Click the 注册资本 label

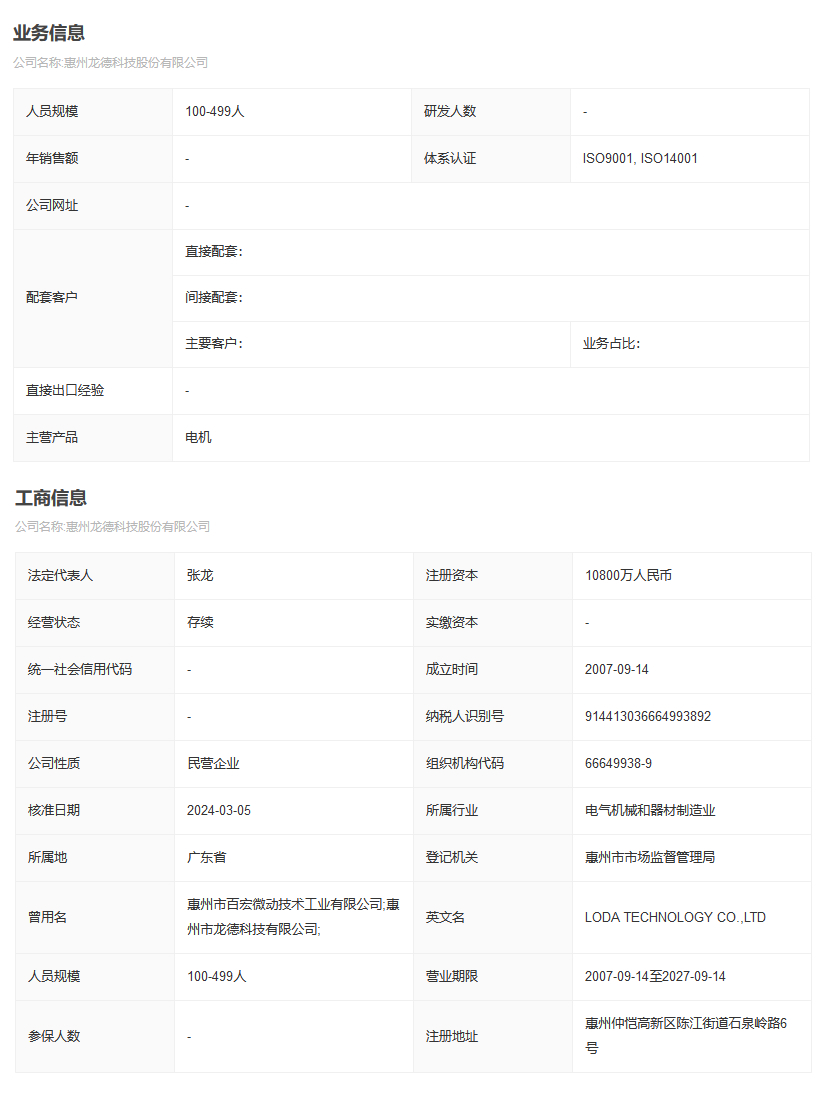[x=452, y=576]
